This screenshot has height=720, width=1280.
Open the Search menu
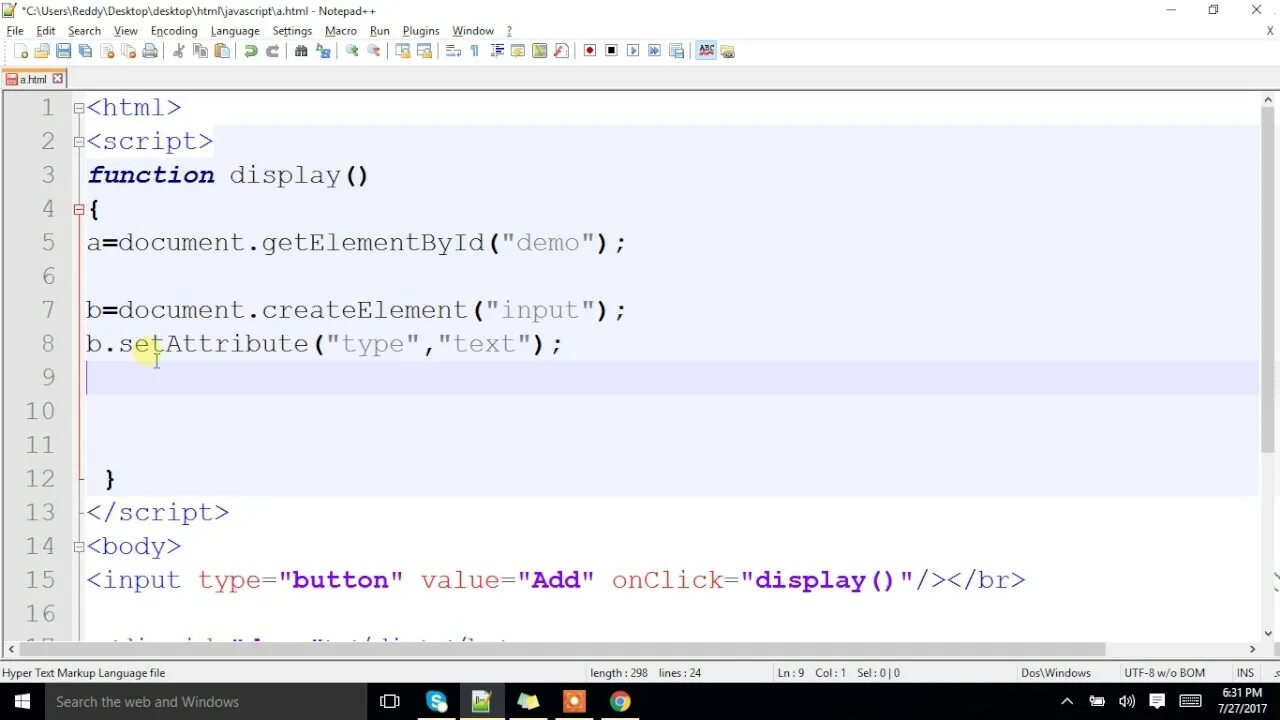click(85, 31)
